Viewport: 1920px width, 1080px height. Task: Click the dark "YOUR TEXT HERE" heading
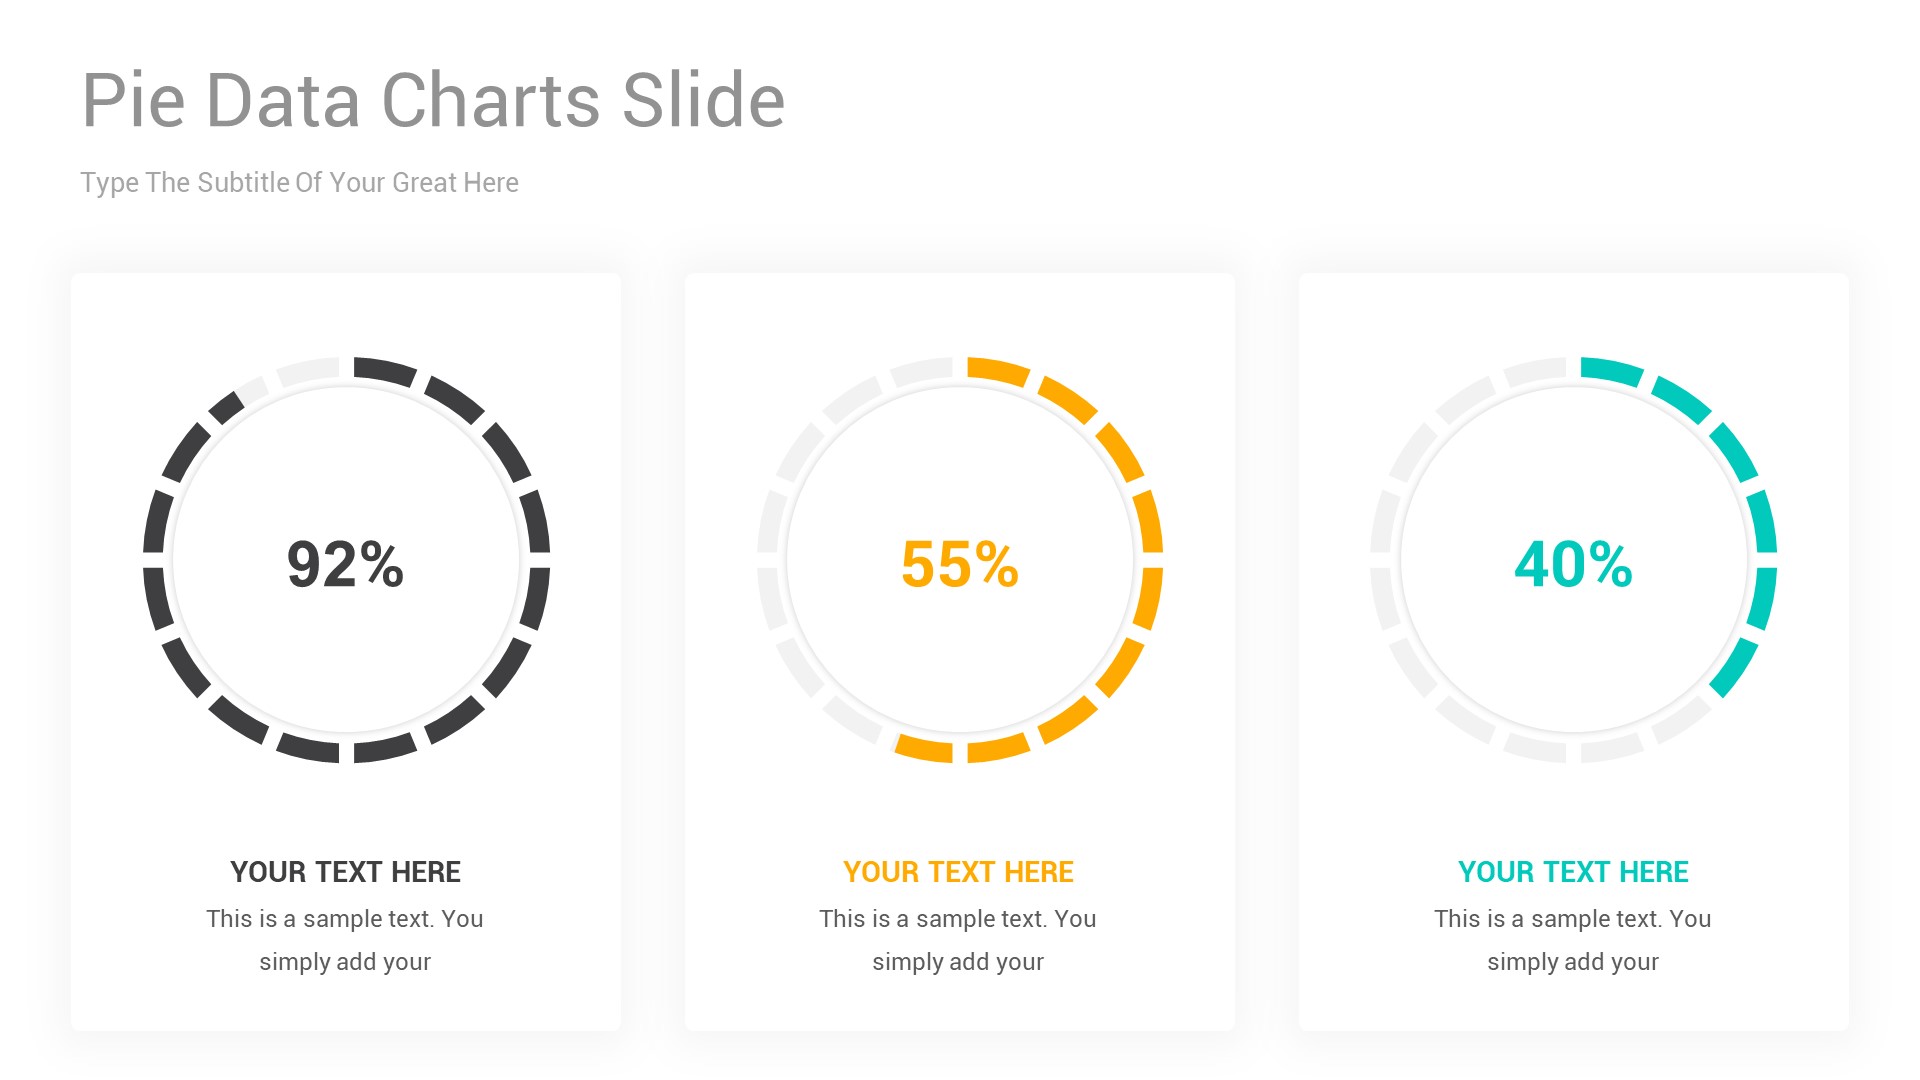point(345,872)
